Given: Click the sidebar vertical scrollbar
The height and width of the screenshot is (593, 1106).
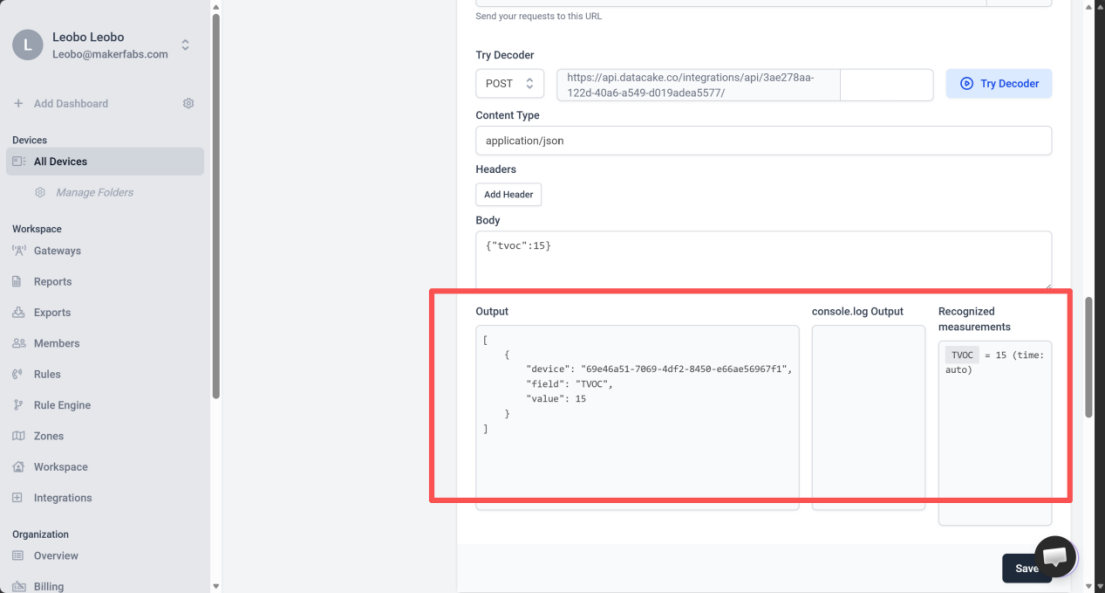Looking at the screenshot, I should pyautogui.click(x=216, y=207).
